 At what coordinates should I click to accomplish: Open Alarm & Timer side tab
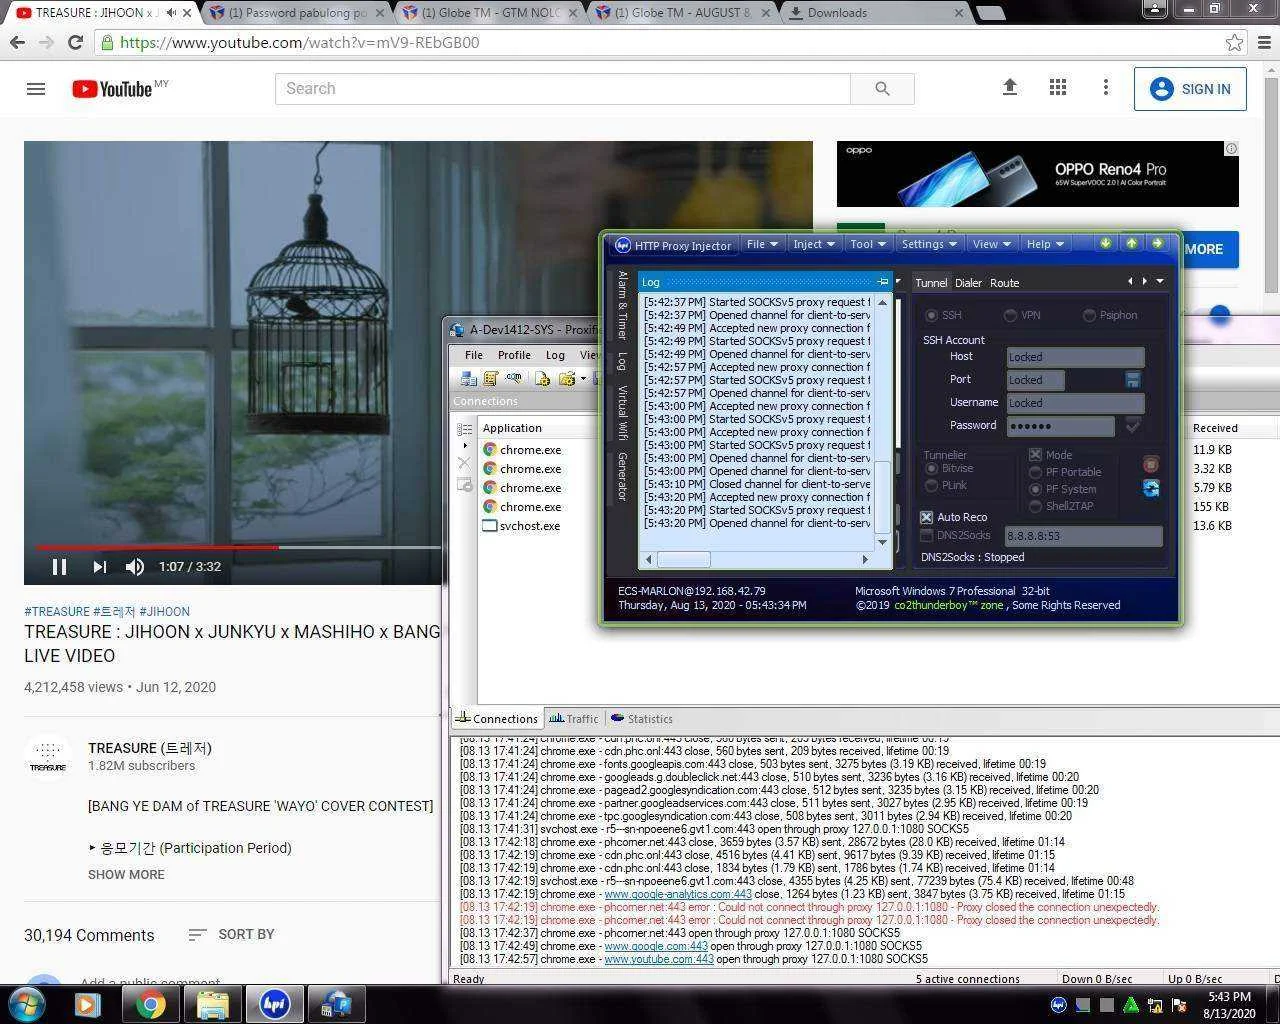pos(622,305)
